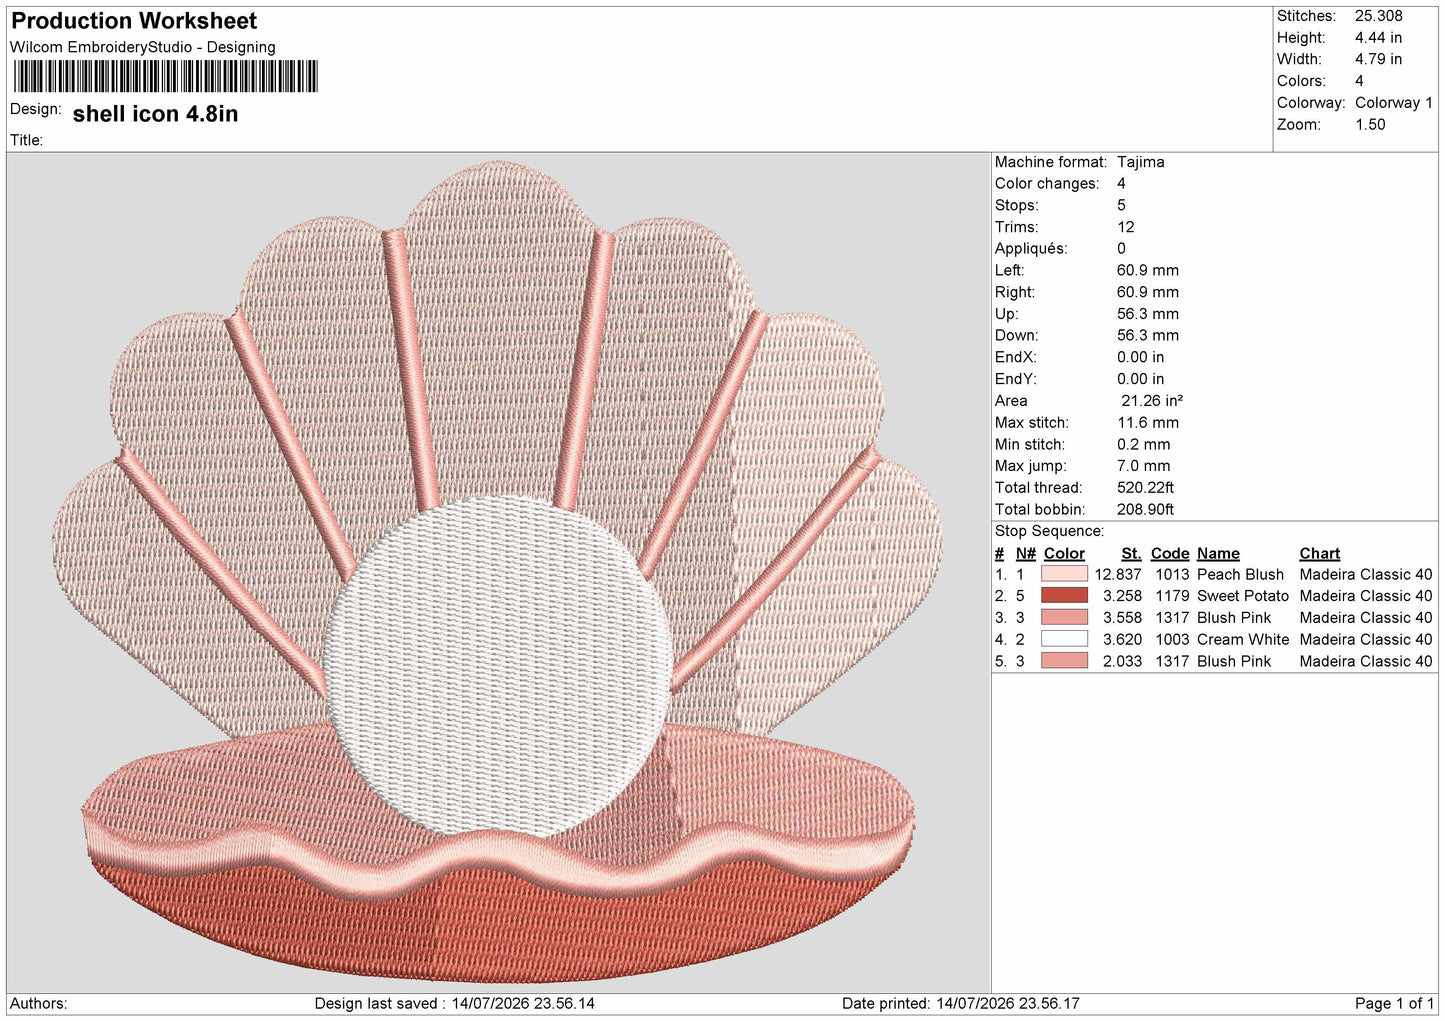The width and height of the screenshot is (1445, 1021).
Task: Click the Machine format value 'Tajima'
Action: point(1141,162)
